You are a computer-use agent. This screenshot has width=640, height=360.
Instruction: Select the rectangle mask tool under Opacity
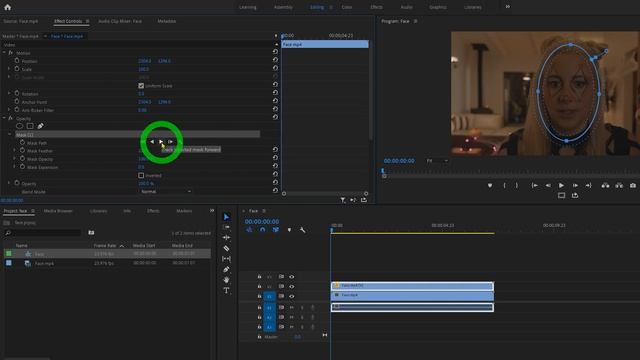click(x=30, y=126)
